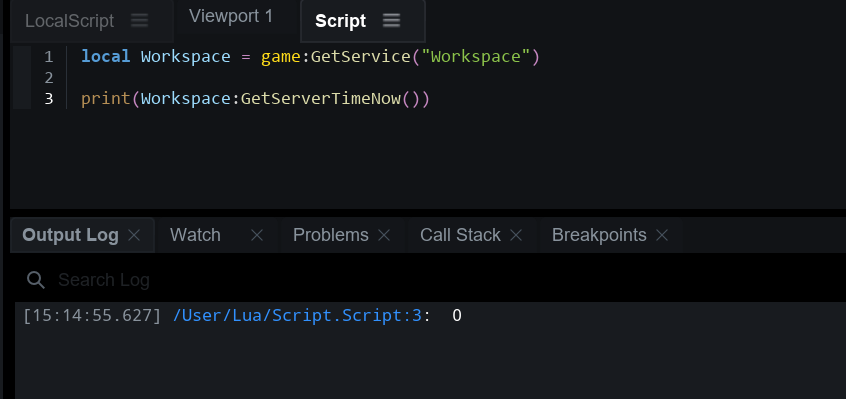Click line number 1 in the gutter
This screenshot has height=399, width=846.
49,57
